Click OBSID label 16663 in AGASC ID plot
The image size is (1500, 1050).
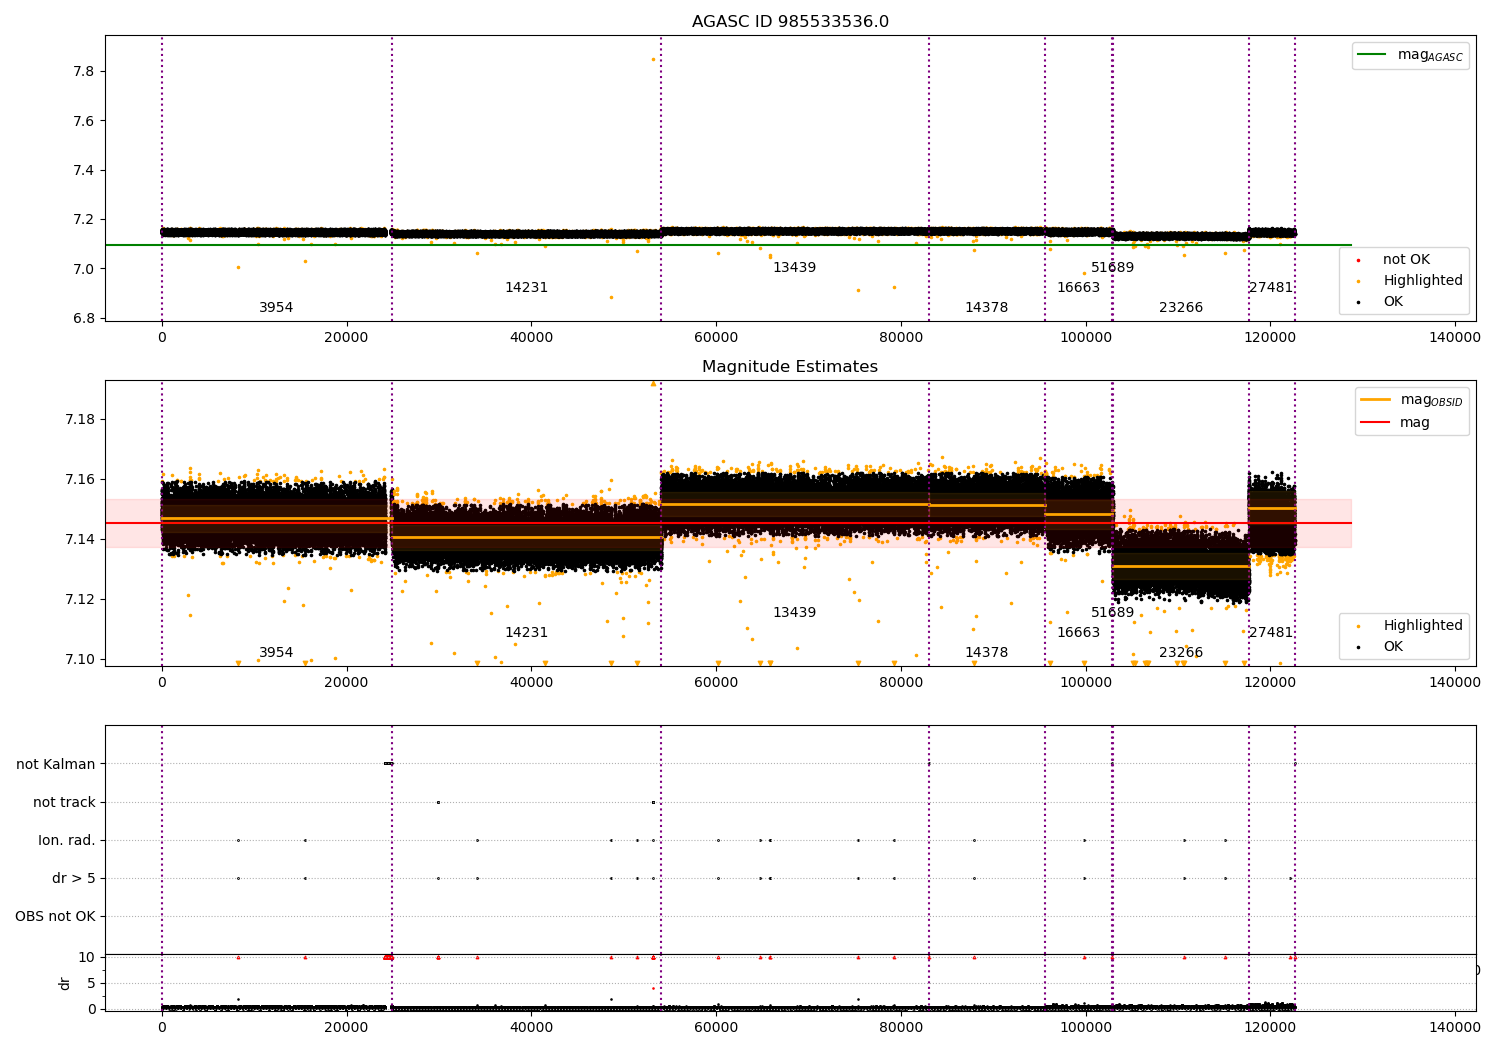(1078, 288)
